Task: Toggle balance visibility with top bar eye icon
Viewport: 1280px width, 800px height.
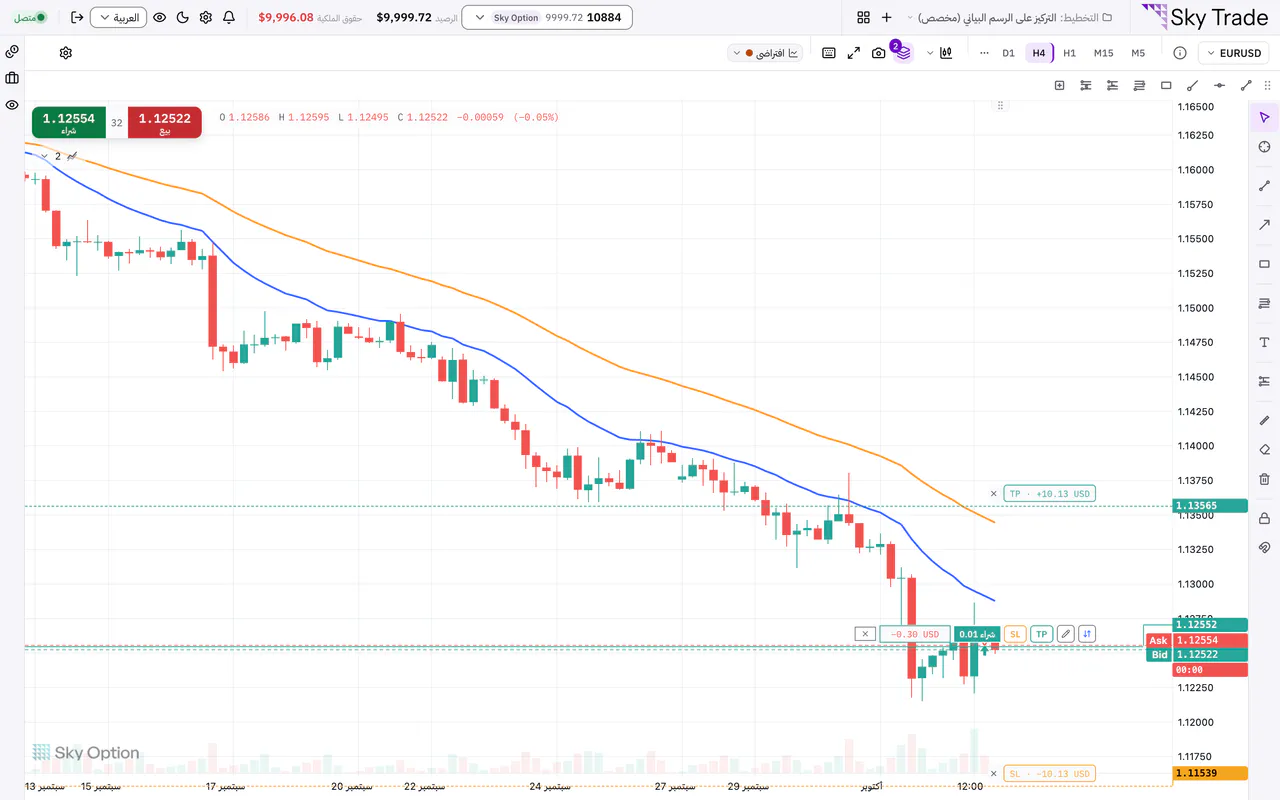Action: click(159, 18)
